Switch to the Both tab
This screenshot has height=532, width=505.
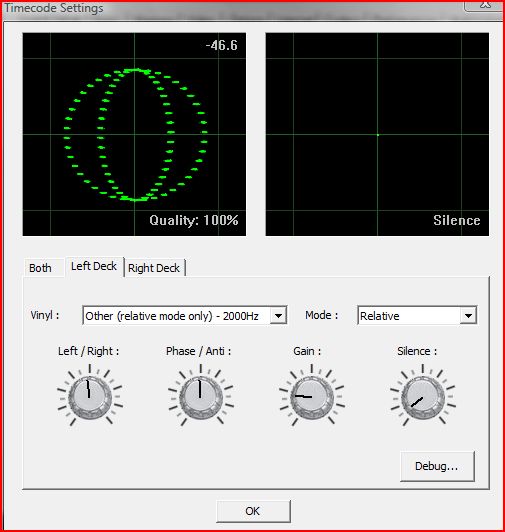click(41, 268)
